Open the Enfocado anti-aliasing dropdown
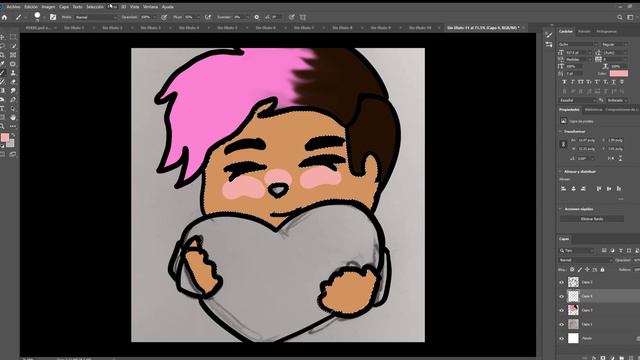The image size is (640, 360). (x=617, y=100)
